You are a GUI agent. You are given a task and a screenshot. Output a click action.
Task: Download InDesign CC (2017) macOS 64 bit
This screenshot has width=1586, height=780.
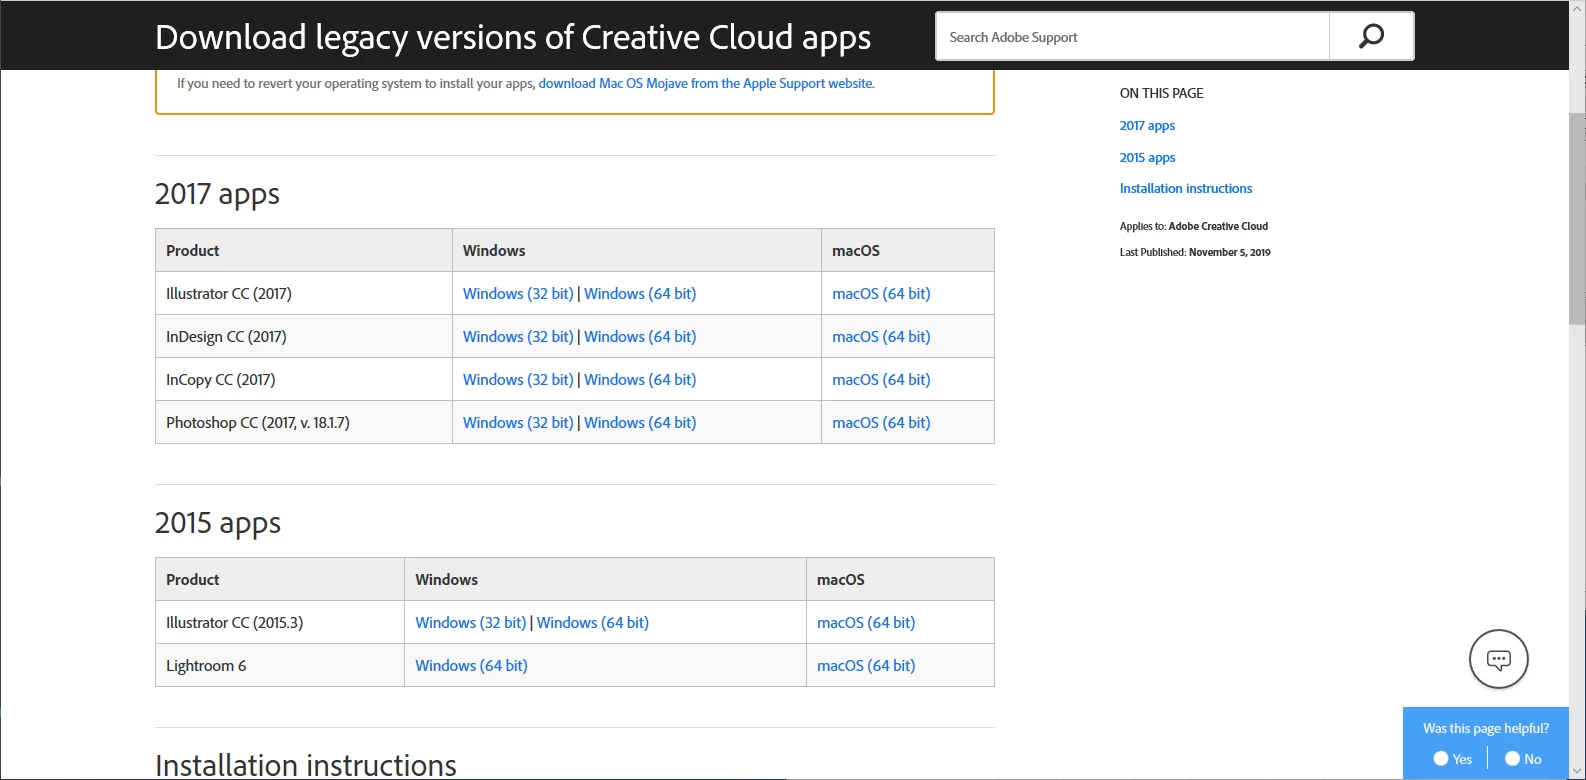click(x=881, y=337)
